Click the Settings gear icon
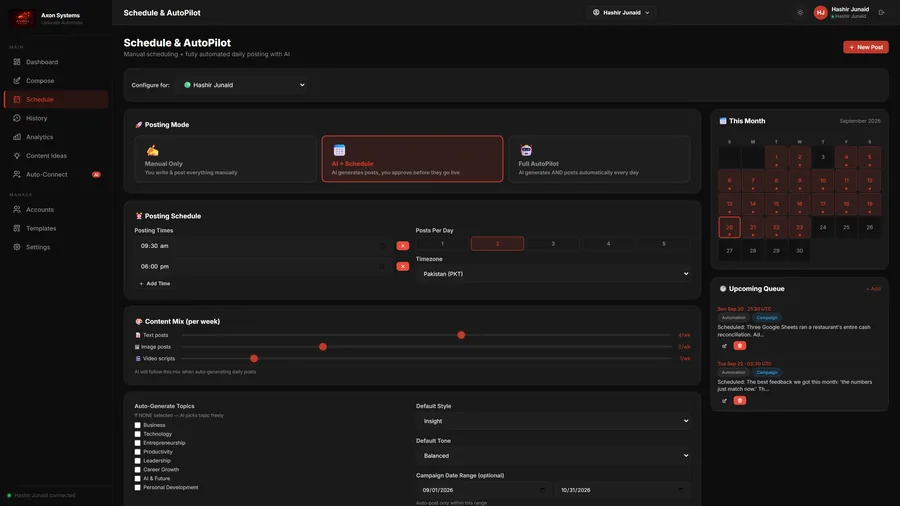Screen dimensions: 900x506 point(17,247)
